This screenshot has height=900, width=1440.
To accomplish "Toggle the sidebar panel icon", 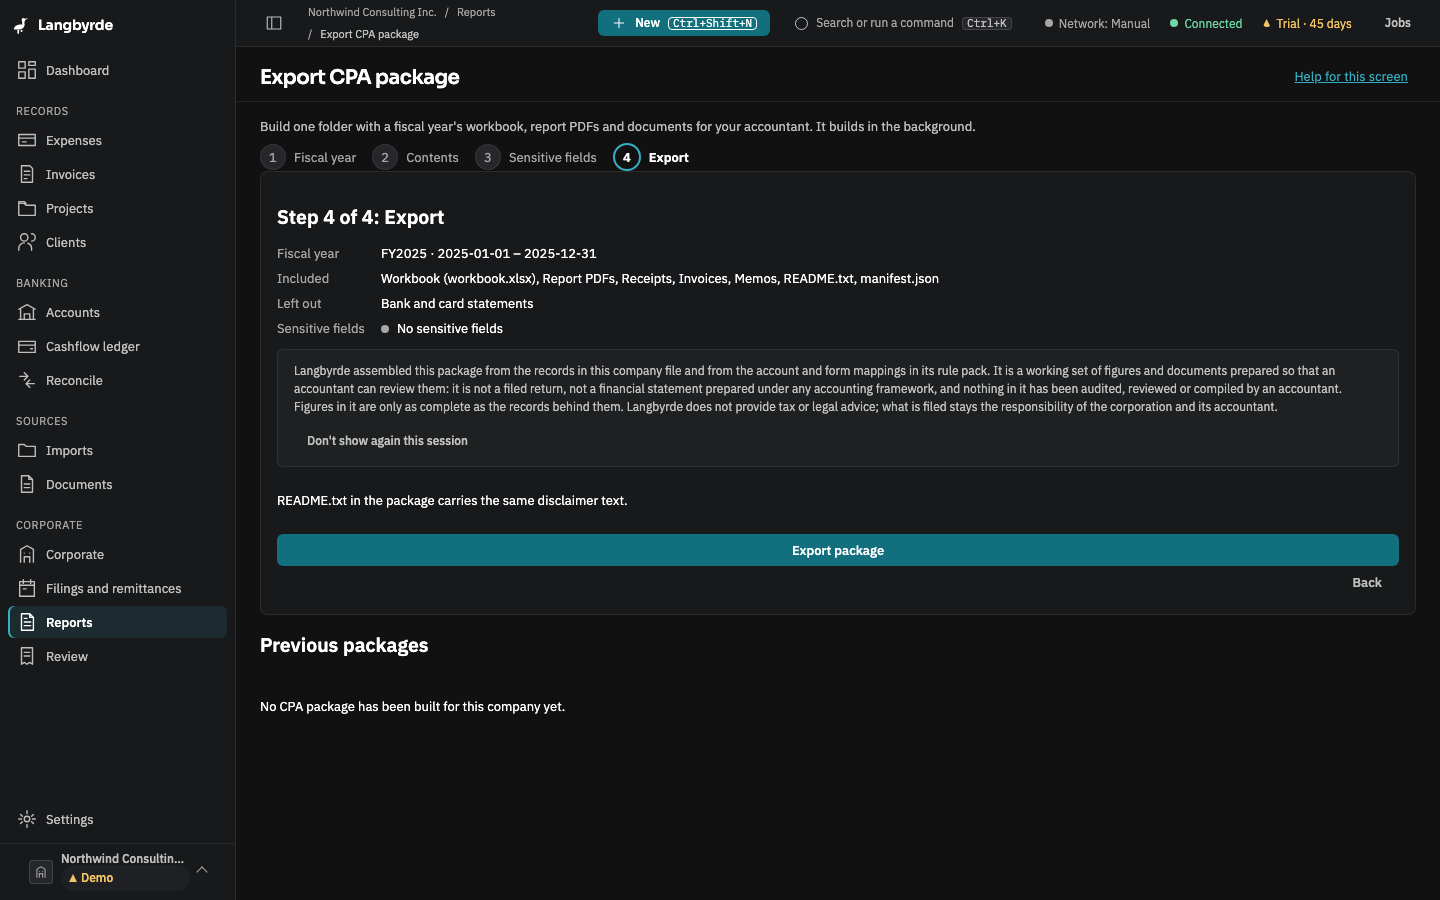I will (x=274, y=23).
